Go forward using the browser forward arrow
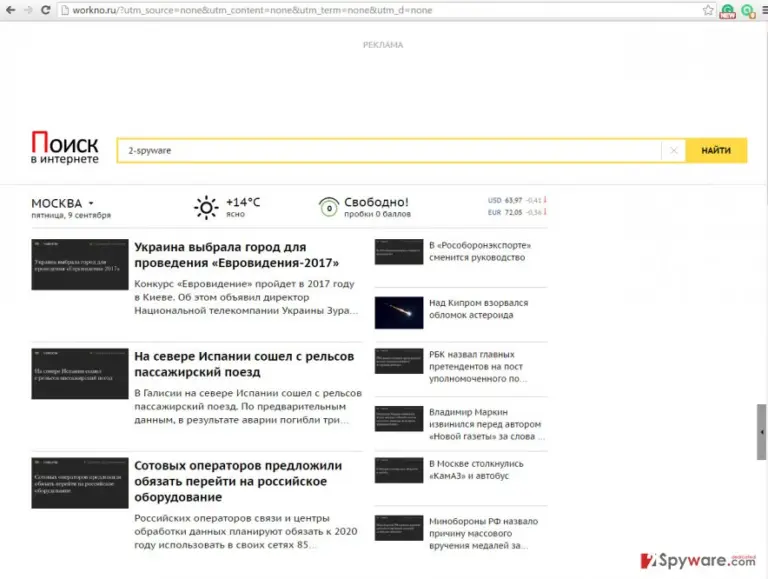The image size is (768, 579). (28, 10)
